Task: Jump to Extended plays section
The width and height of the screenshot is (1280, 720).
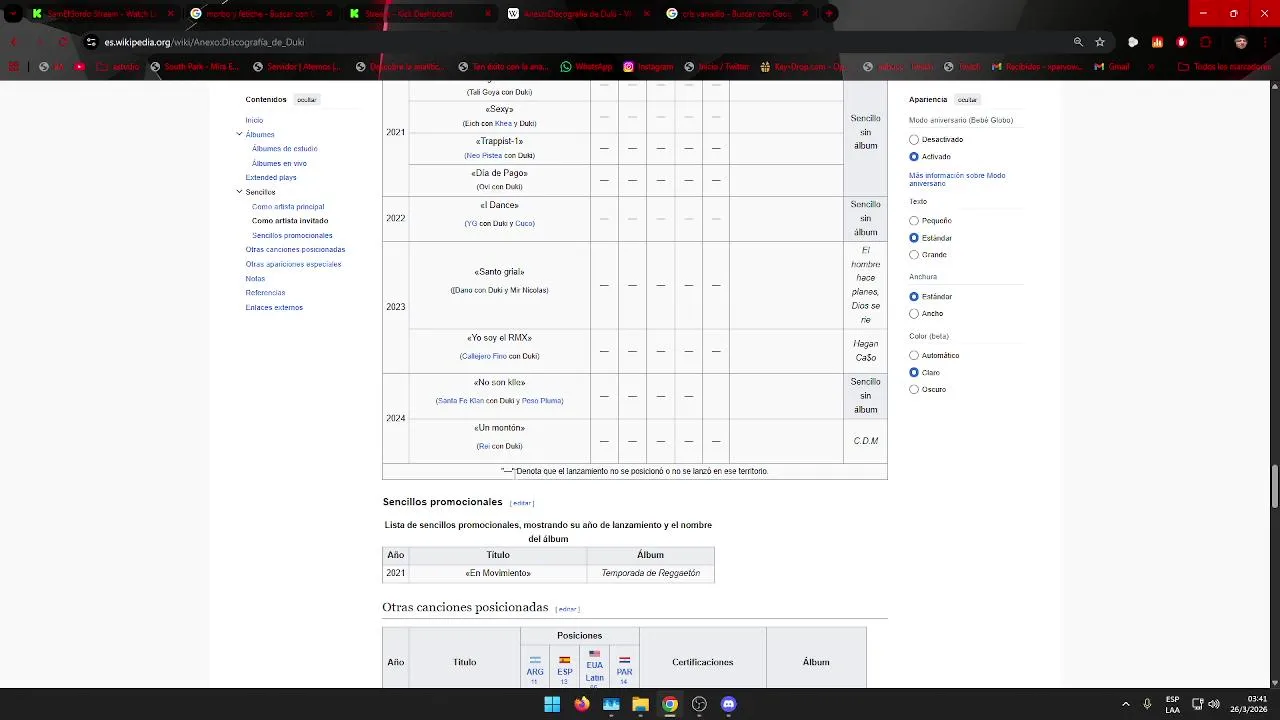Action: coord(271,178)
